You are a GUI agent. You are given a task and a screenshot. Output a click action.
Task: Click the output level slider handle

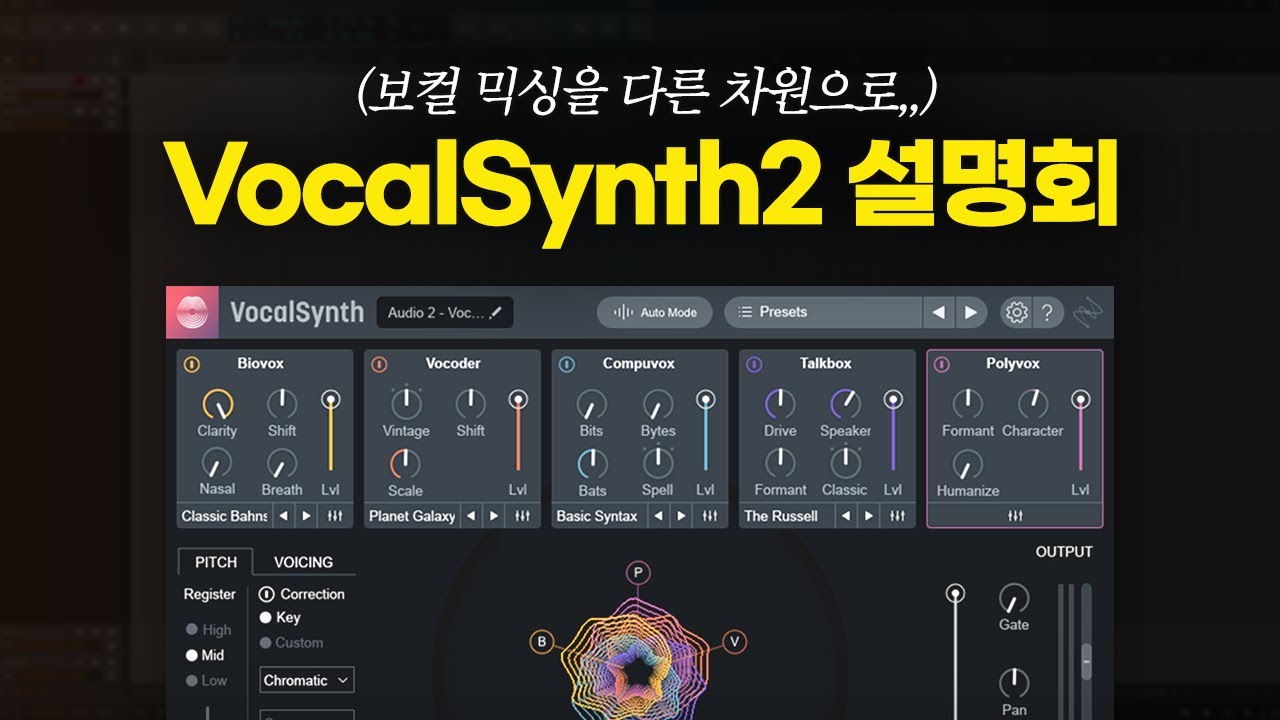[956, 594]
